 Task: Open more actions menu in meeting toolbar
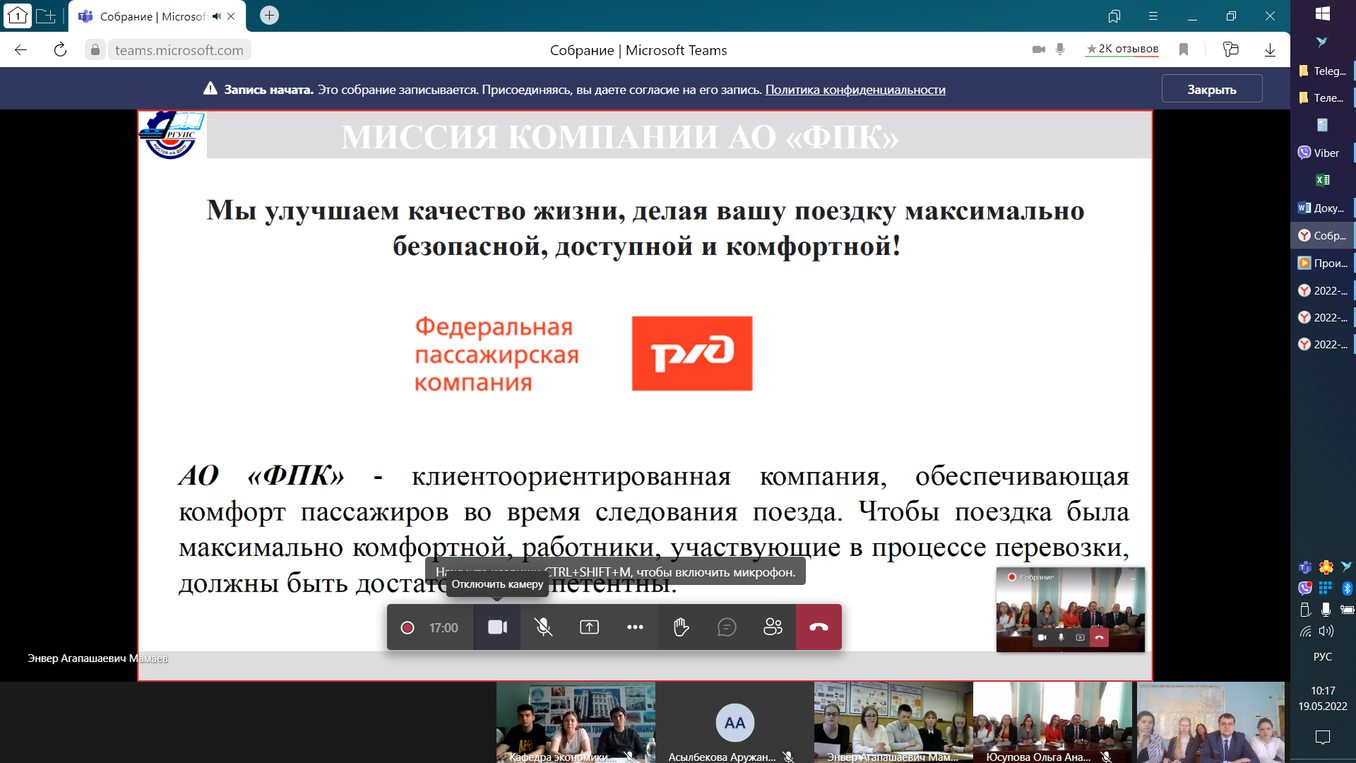[x=635, y=627]
